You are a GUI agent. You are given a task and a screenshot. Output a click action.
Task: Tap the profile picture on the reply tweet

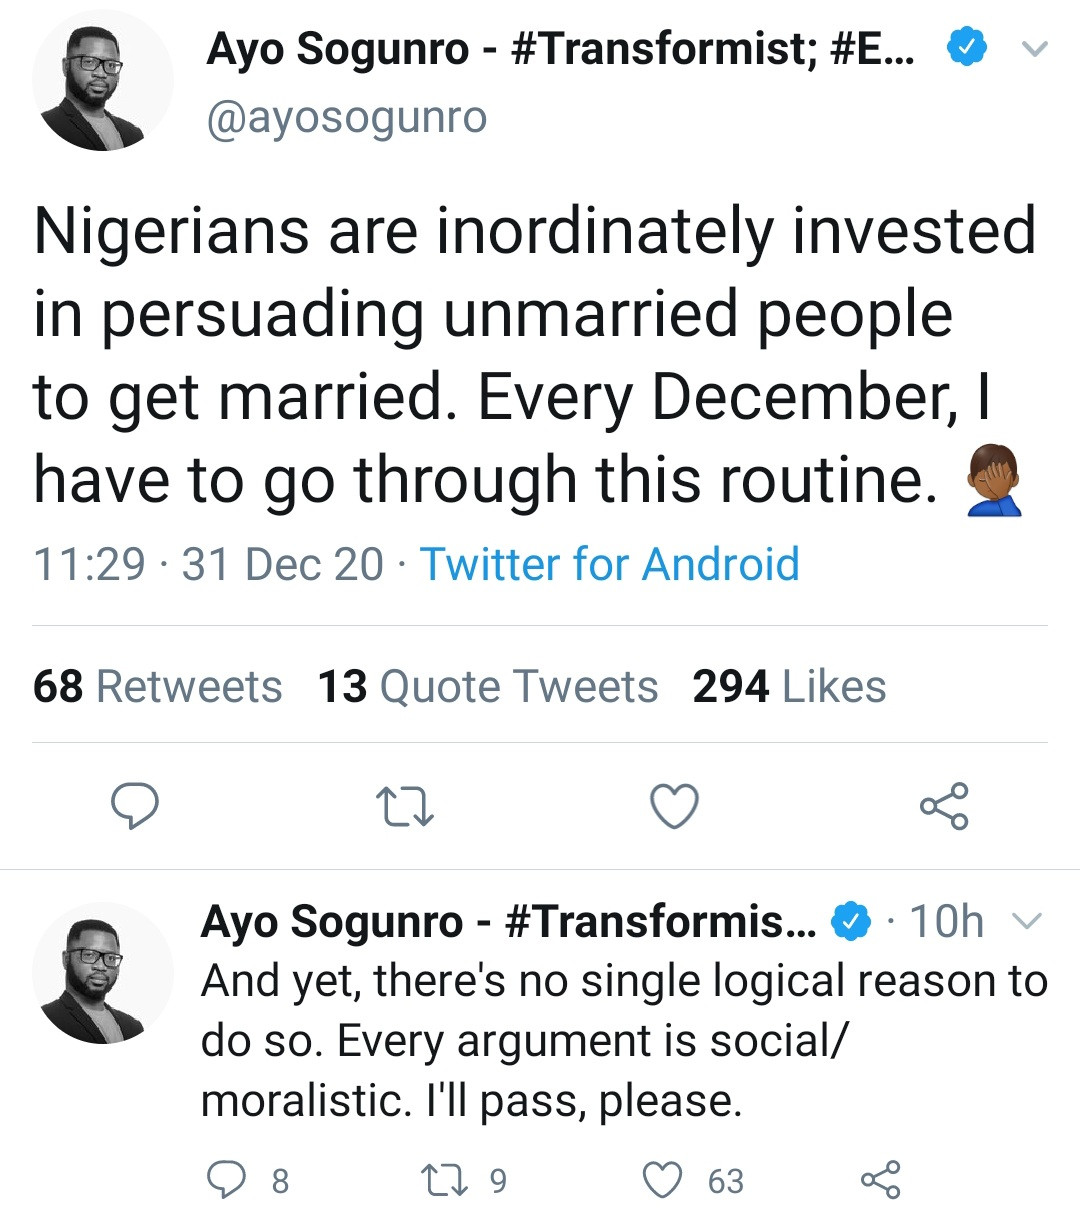click(102, 973)
